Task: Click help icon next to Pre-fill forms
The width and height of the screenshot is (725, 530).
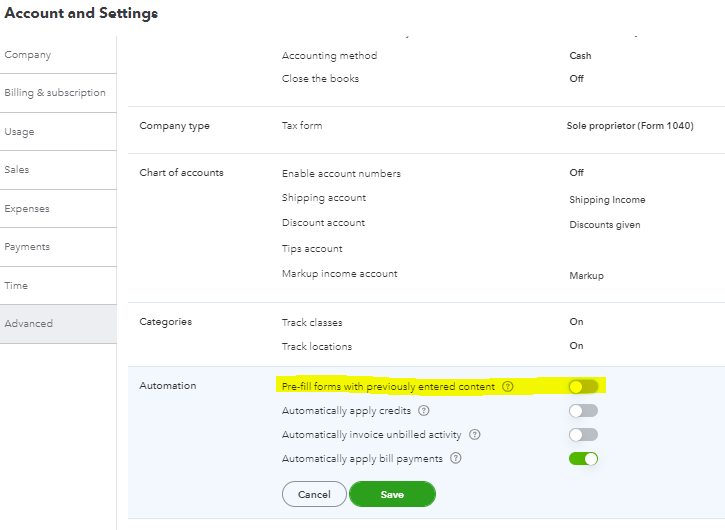Action: pyautogui.click(x=508, y=387)
